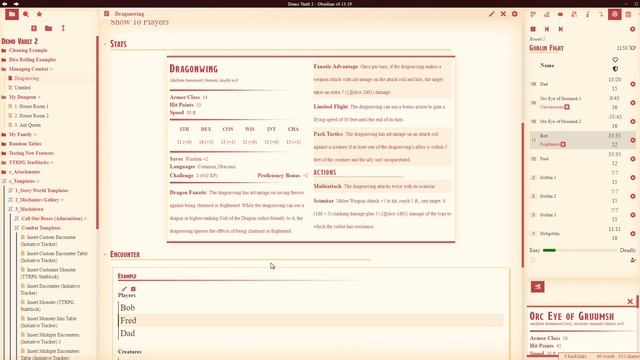The width and height of the screenshot is (640, 360).
Task: Open options for Orc Eye of Gruumsh 1
Action: point(633,103)
